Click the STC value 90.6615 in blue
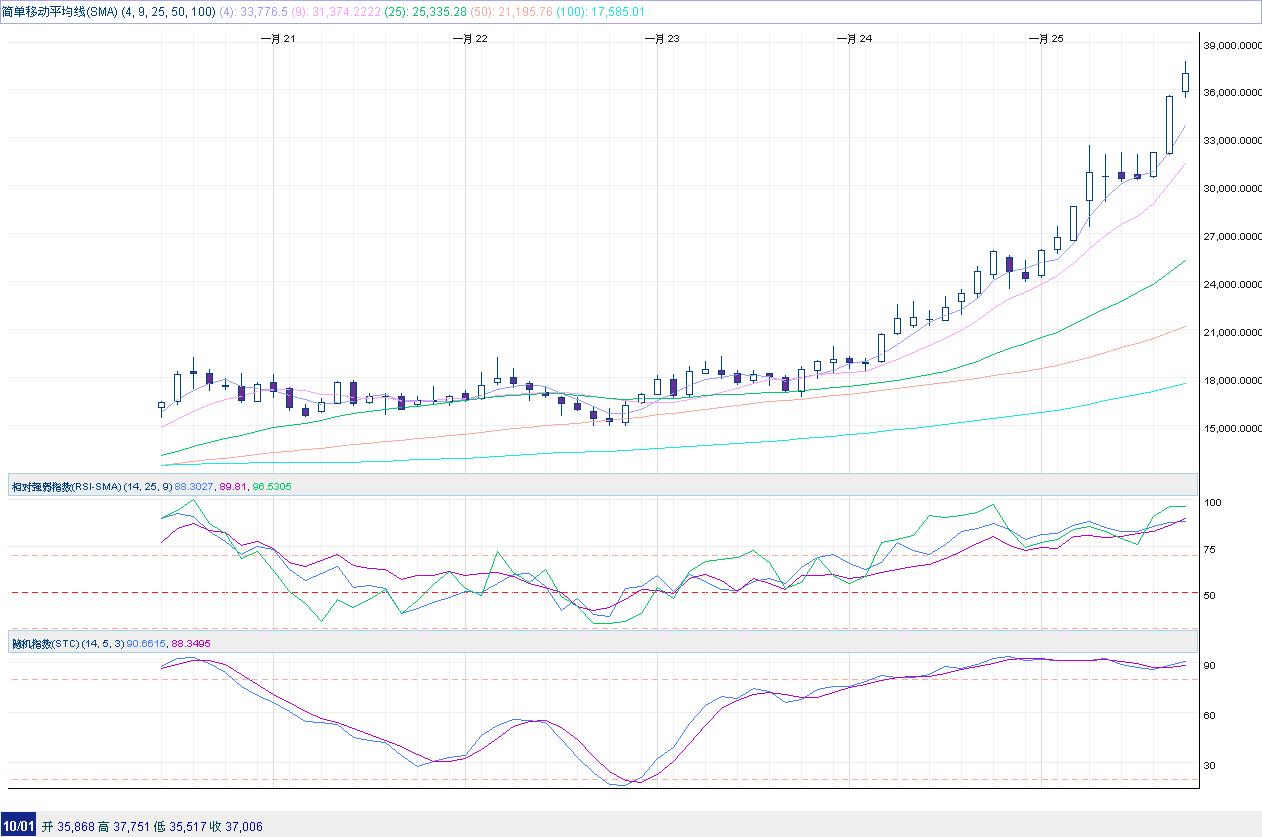This screenshot has width=1262, height=837. [x=147, y=644]
